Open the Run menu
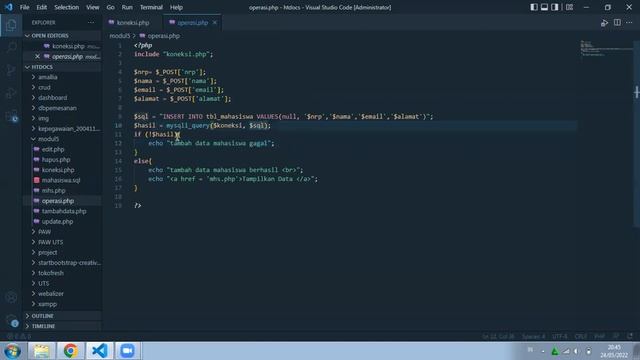This screenshot has height=360, width=640. (x=127, y=7)
